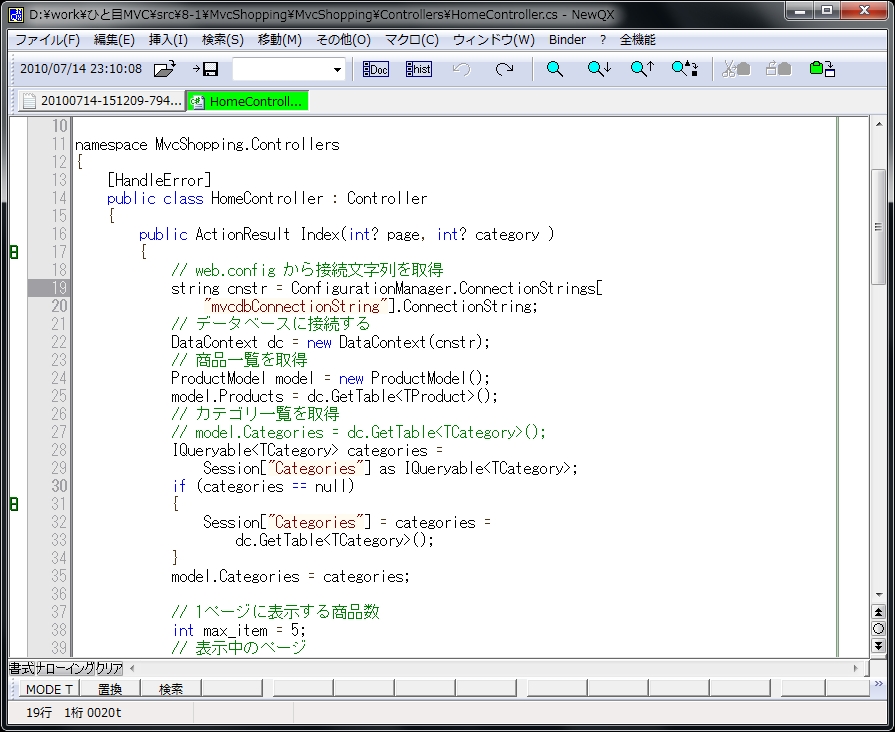Click the magnifier search icon
The height and width of the screenshot is (732, 895).
click(554, 69)
